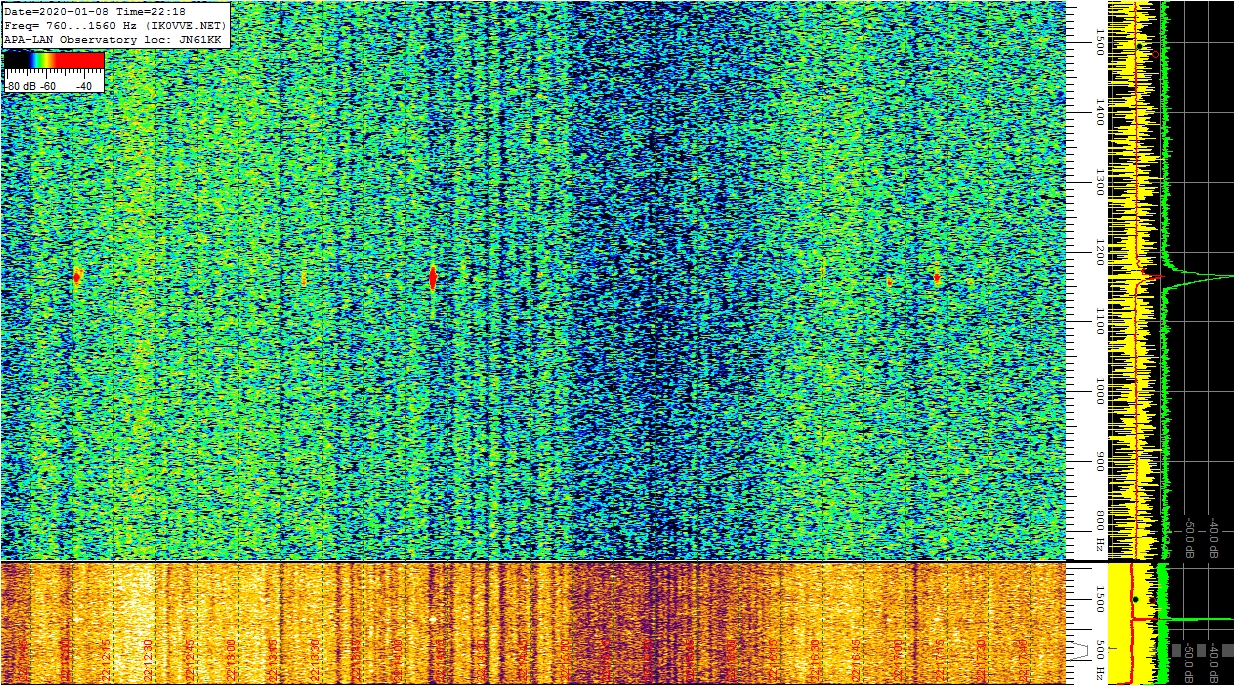
Task: Click the 22:13:00 time marker label
Action: click(x=231, y=659)
